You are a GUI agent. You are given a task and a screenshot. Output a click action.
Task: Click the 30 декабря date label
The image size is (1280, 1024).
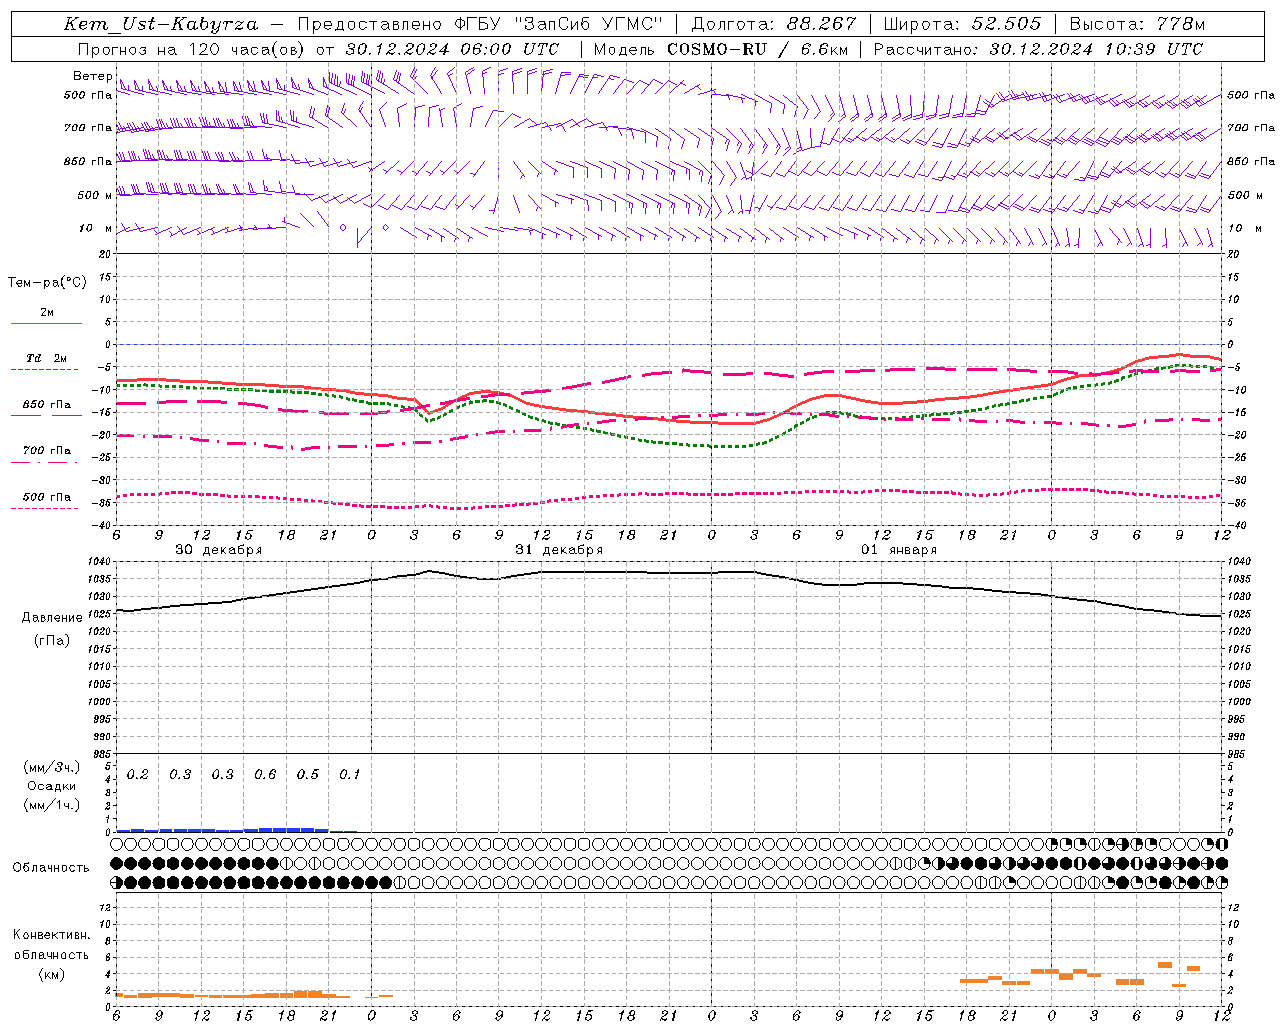(218, 550)
